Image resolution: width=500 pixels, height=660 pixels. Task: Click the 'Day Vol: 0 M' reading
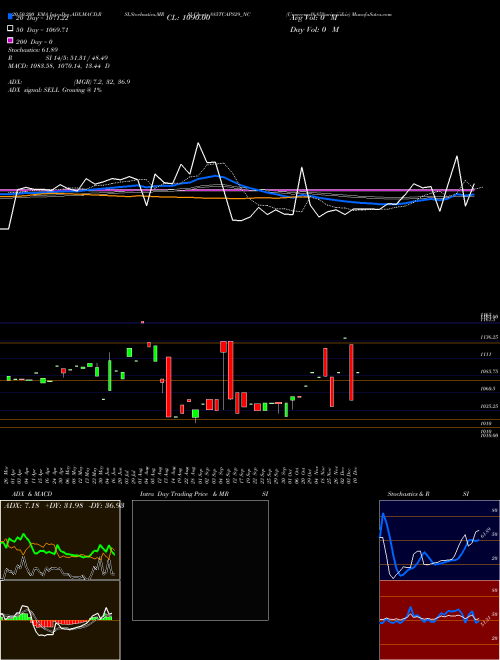(314, 29)
